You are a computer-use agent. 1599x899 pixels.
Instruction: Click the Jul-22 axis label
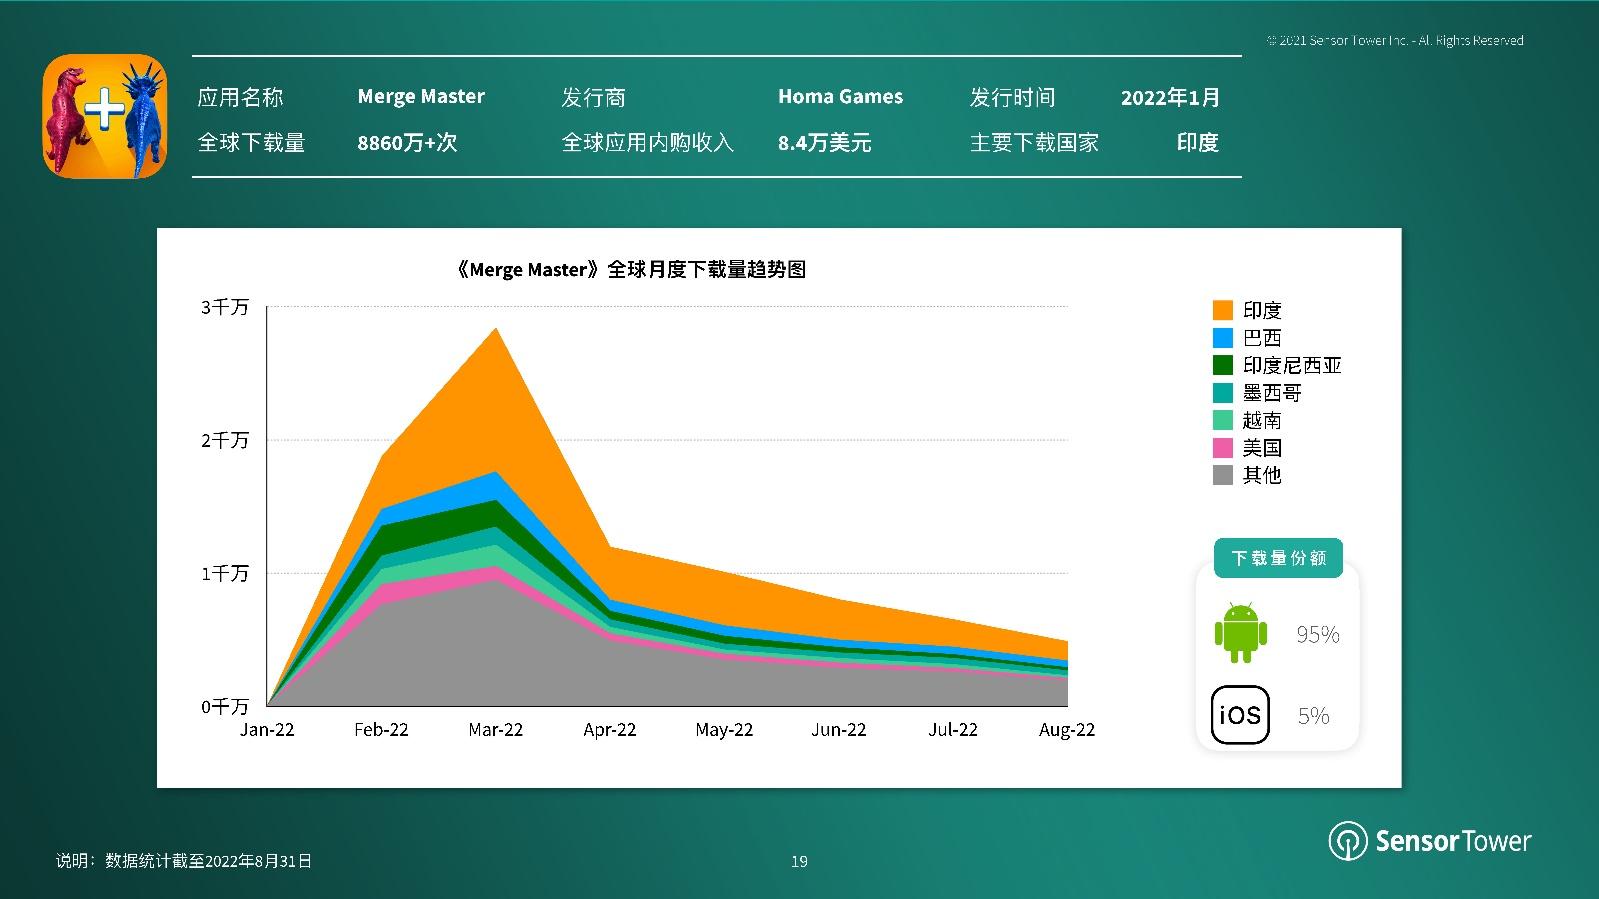[953, 730]
